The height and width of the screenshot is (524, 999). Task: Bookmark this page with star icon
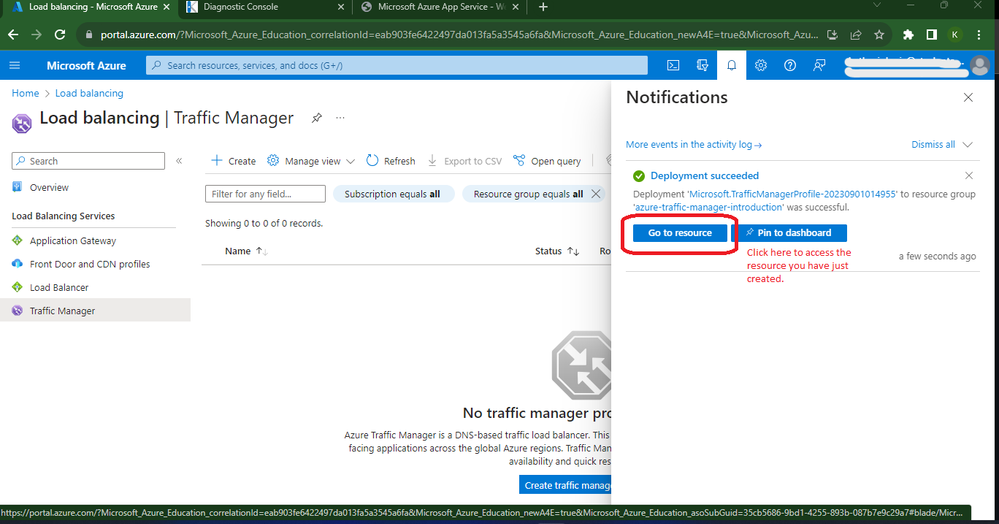(x=879, y=35)
